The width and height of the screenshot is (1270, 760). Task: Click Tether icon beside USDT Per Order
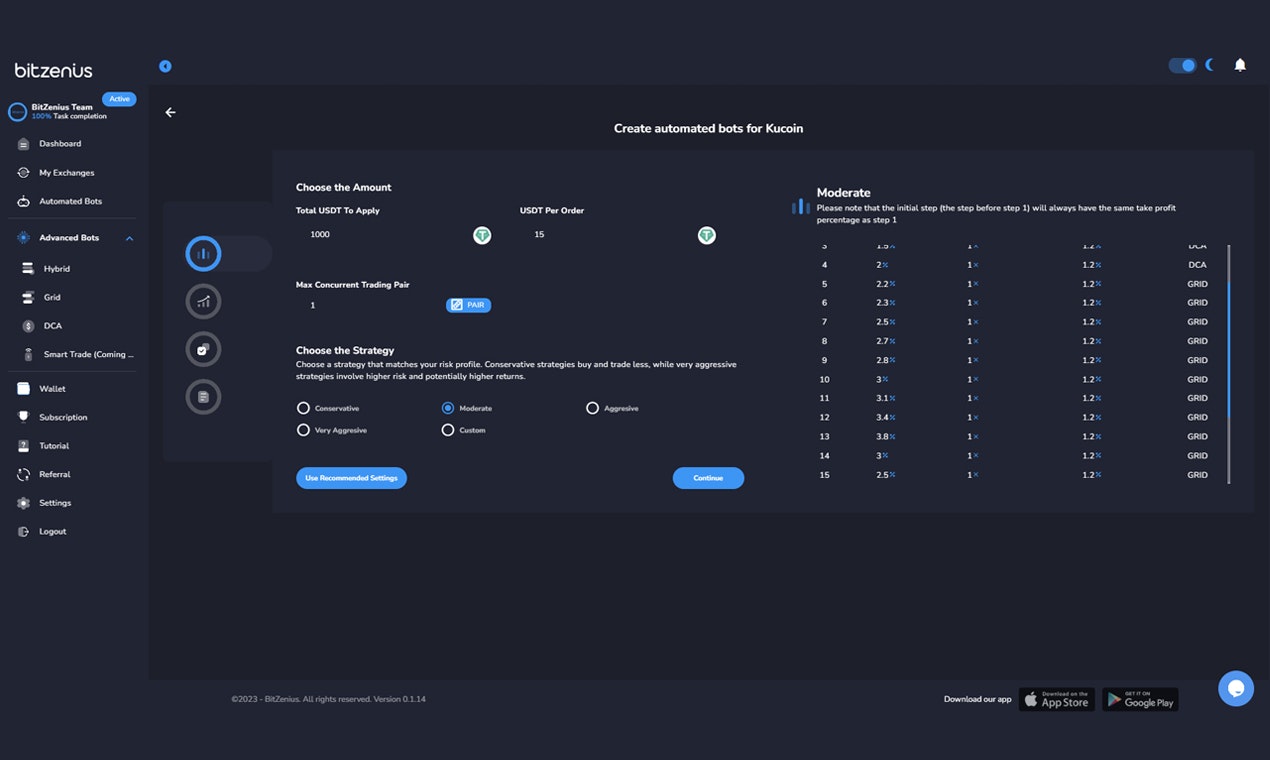click(x=707, y=236)
